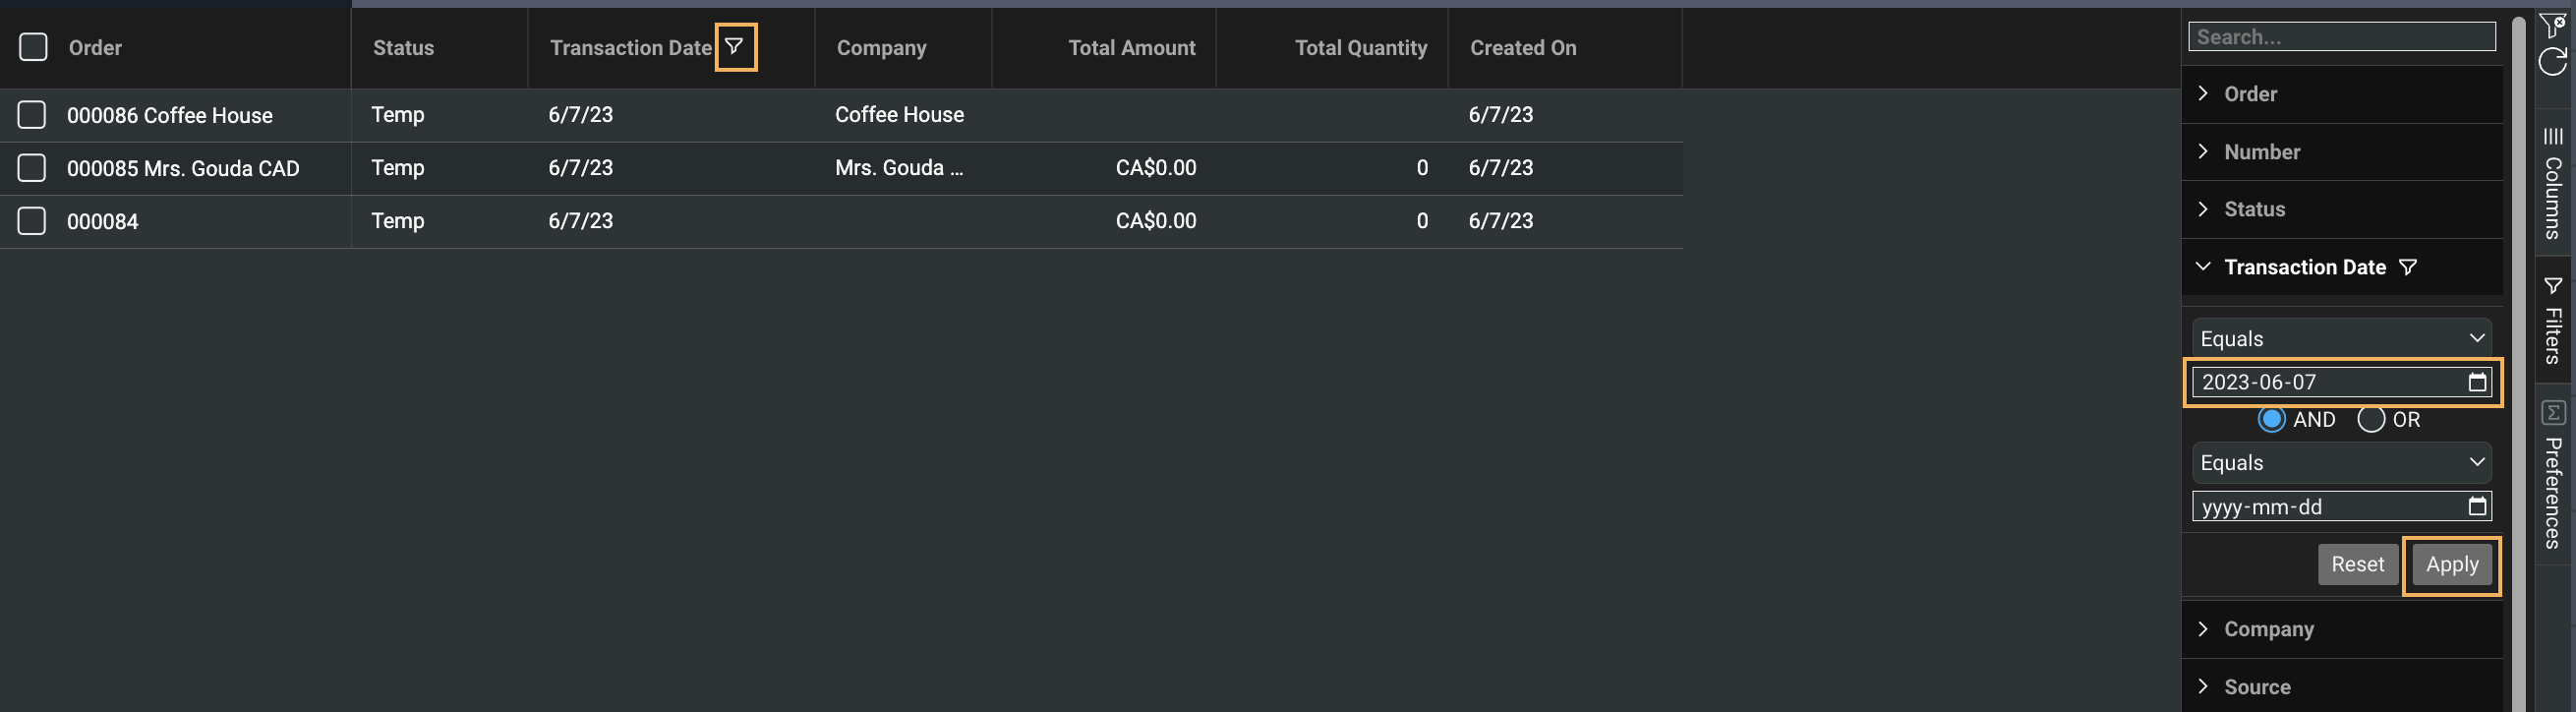Click the Search input field
Screen dimensions: 2576x712
[2341, 37]
